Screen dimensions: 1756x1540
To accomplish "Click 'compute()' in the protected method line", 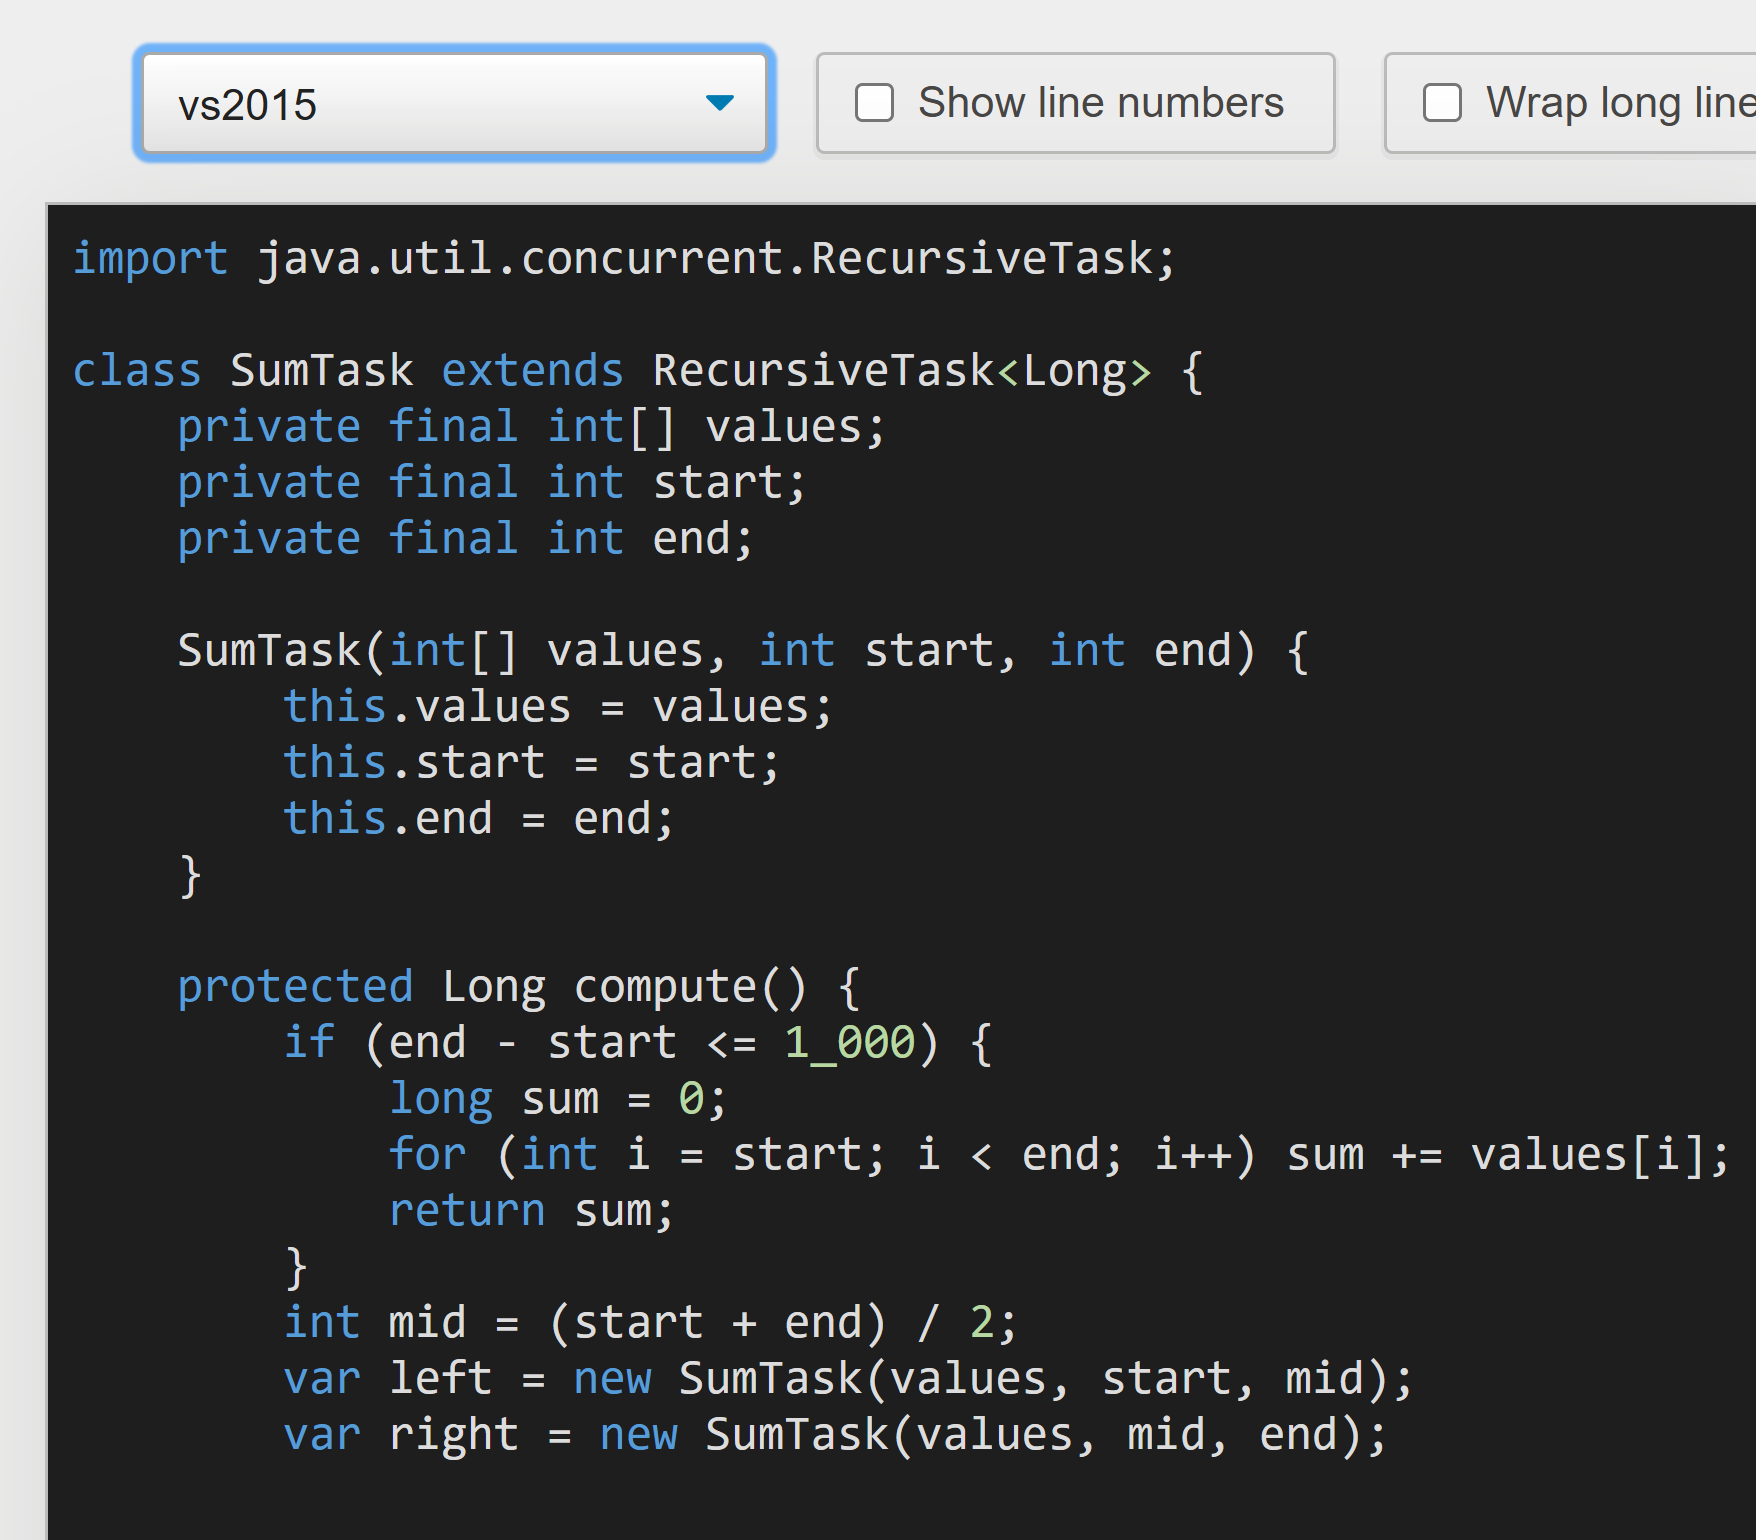I will tap(690, 987).
